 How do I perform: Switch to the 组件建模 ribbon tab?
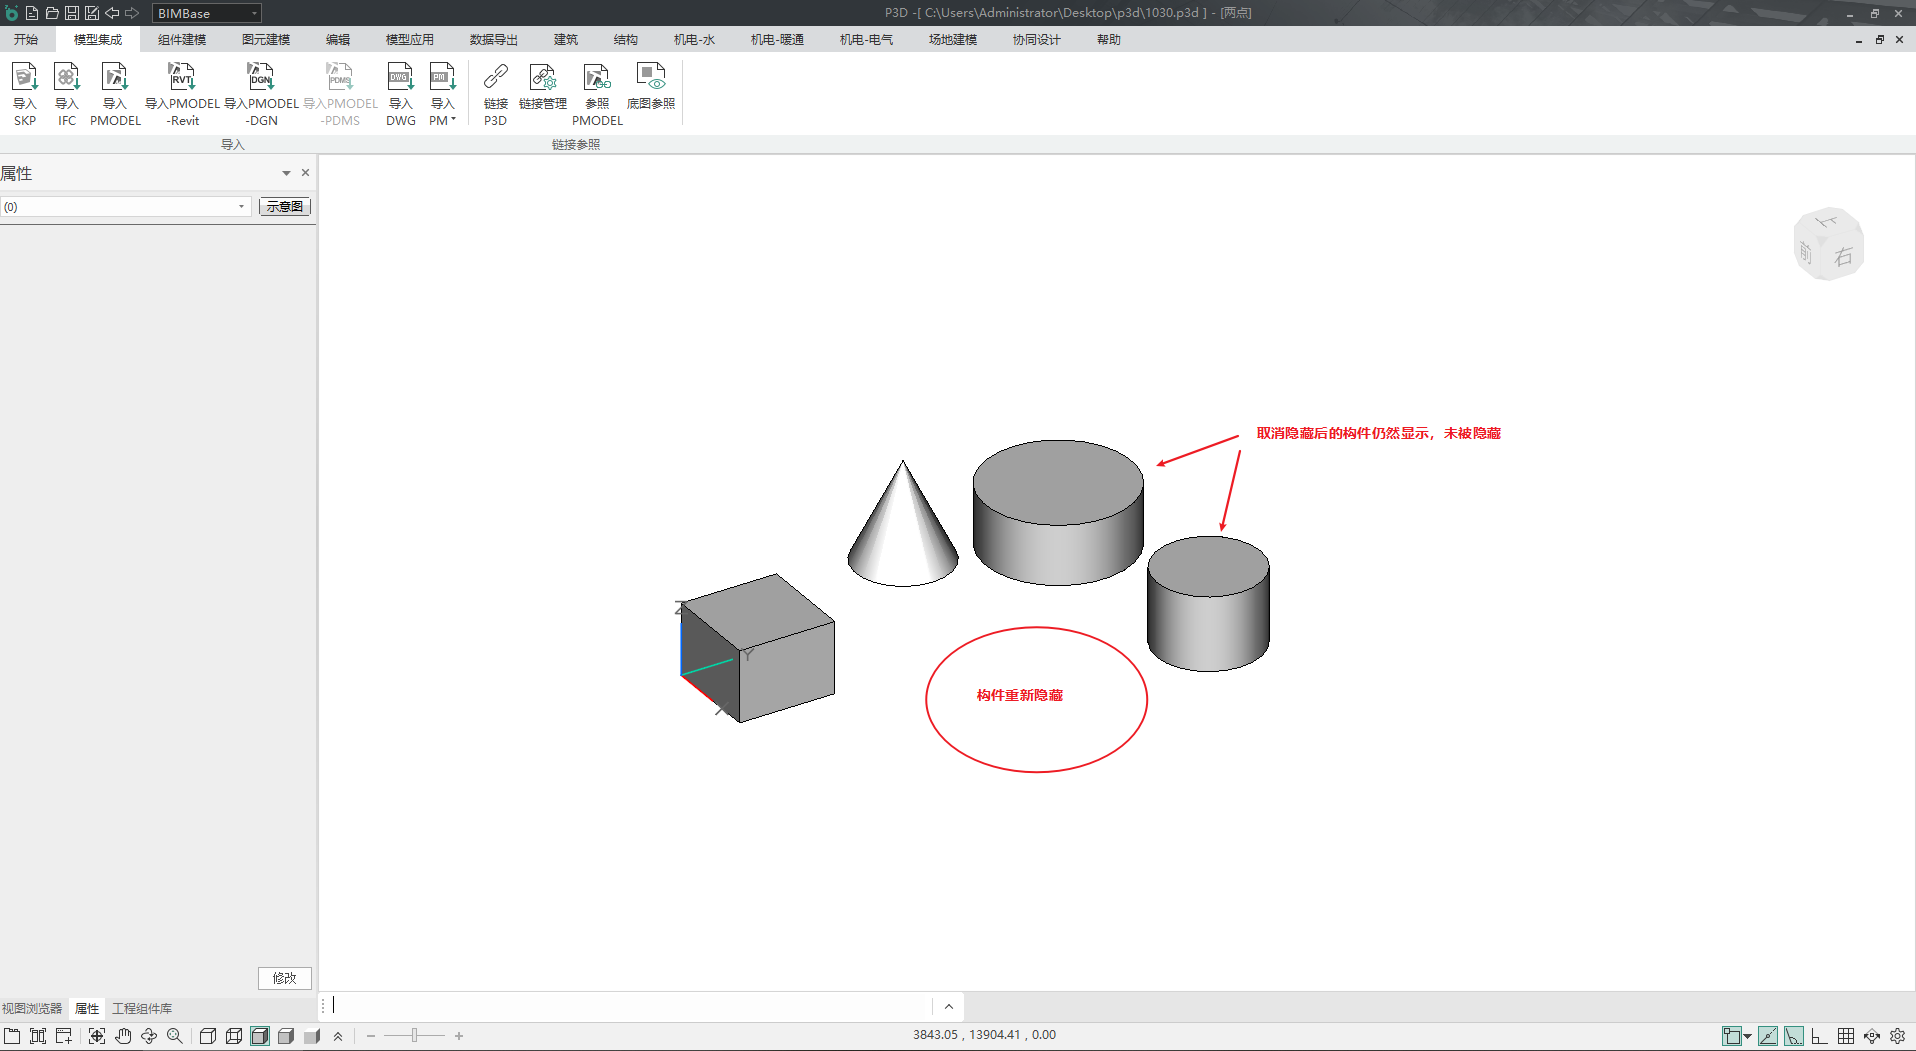tap(182, 40)
